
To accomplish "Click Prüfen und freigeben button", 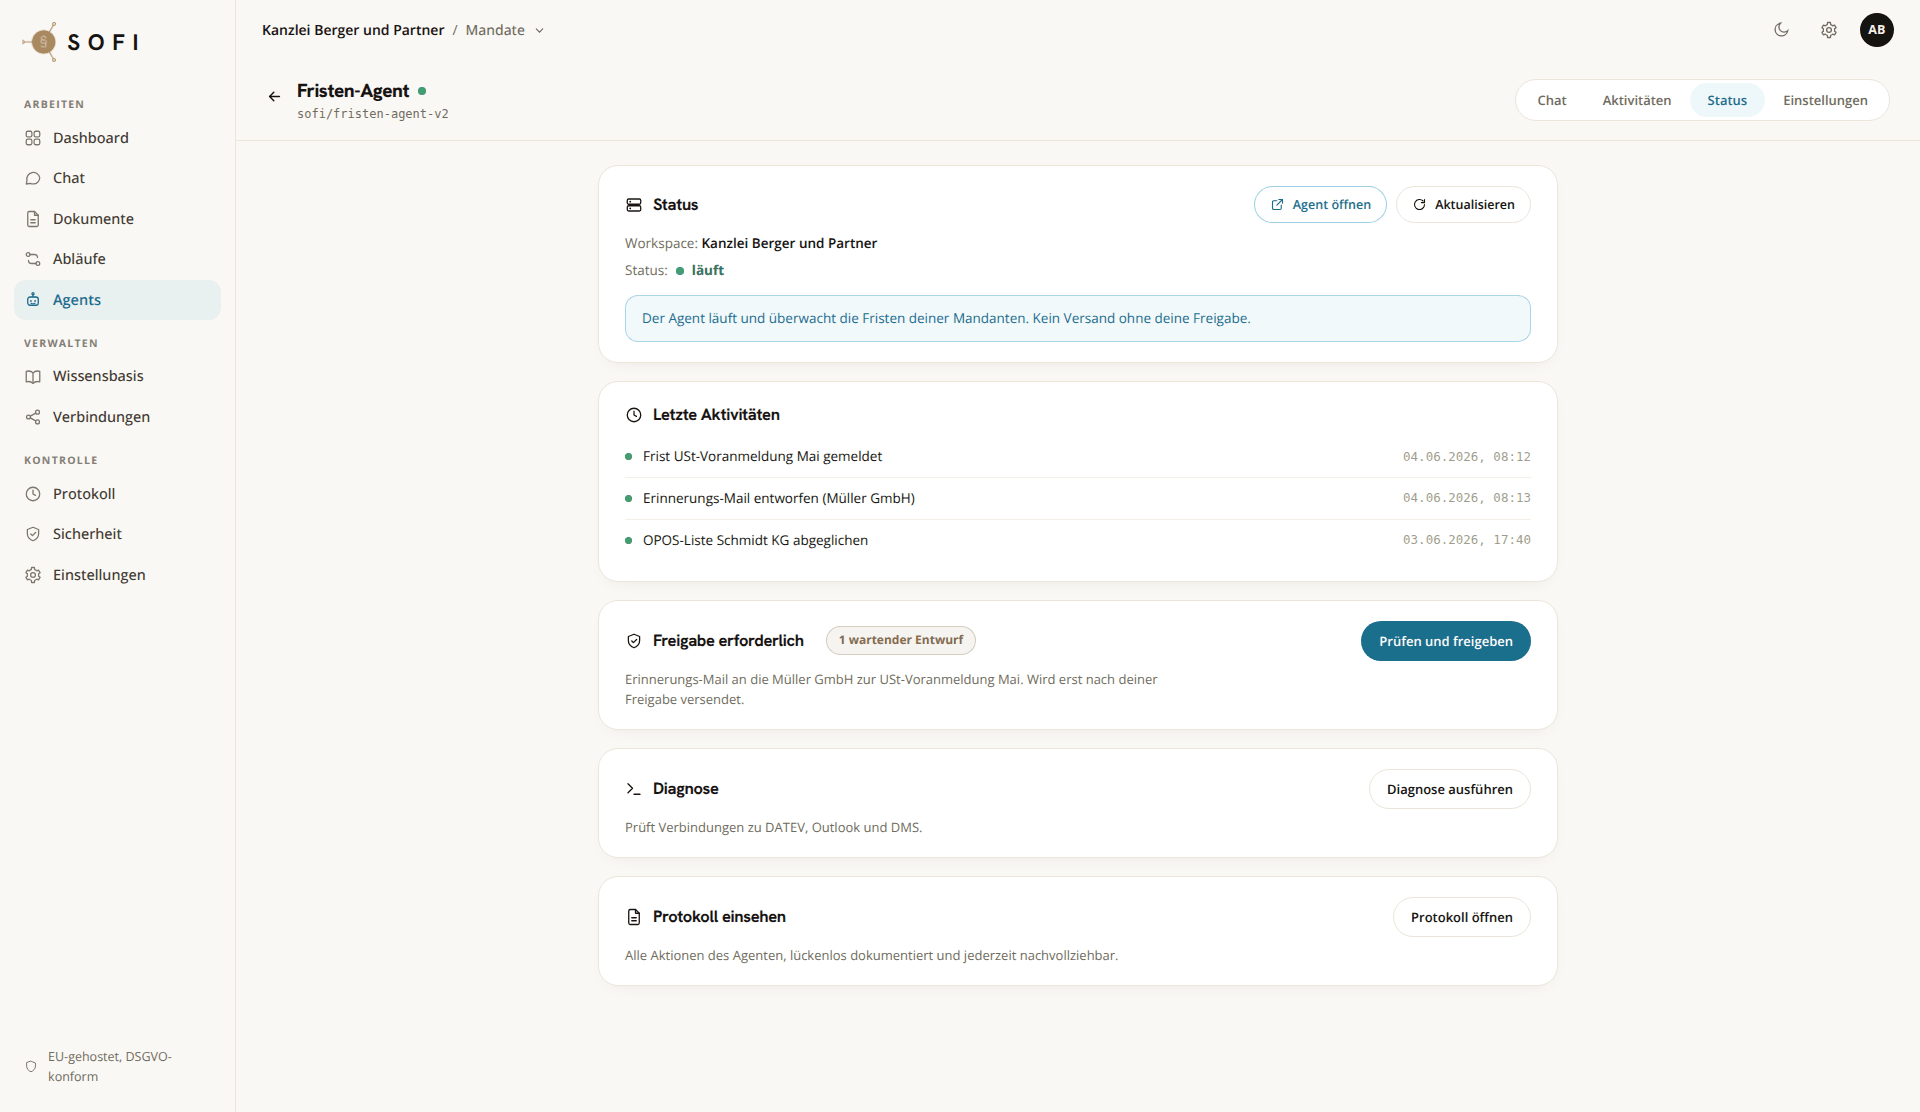I will click(1446, 641).
